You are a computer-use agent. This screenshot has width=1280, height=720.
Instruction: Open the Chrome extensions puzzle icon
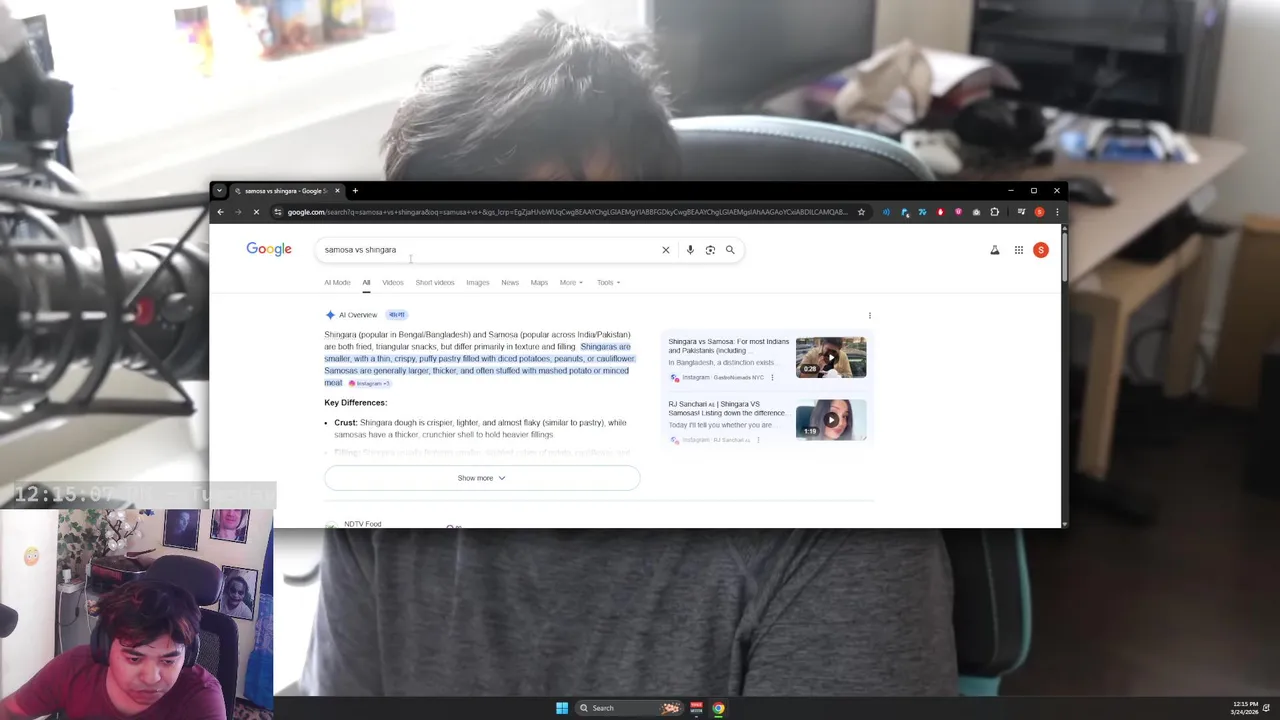tap(994, 212)
